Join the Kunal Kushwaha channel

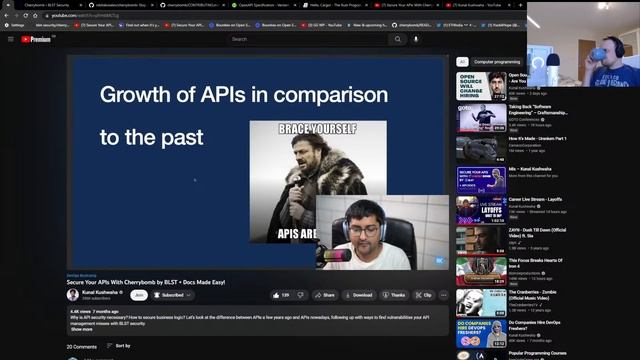coord(139,295)
